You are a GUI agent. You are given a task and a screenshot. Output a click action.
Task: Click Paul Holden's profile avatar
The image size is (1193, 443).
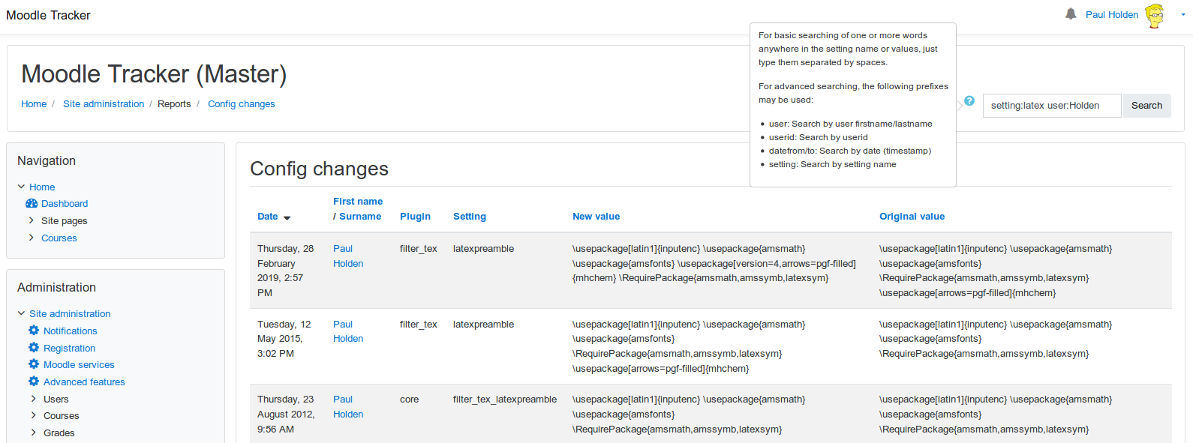coord(1155,14)
